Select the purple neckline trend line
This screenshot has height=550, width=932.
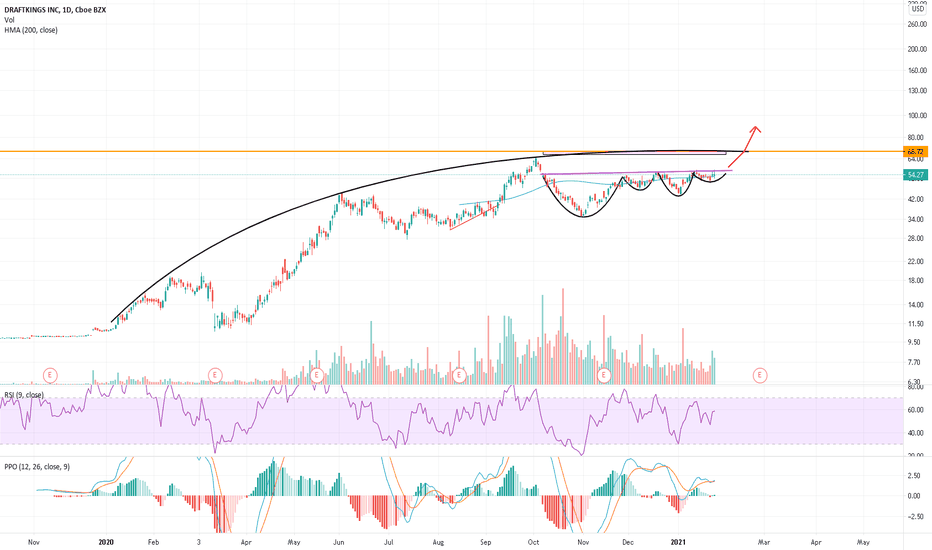[x=636, y=173]
